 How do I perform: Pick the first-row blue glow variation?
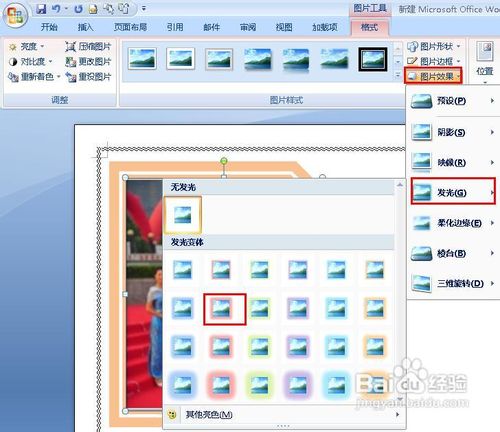[183, 270]
